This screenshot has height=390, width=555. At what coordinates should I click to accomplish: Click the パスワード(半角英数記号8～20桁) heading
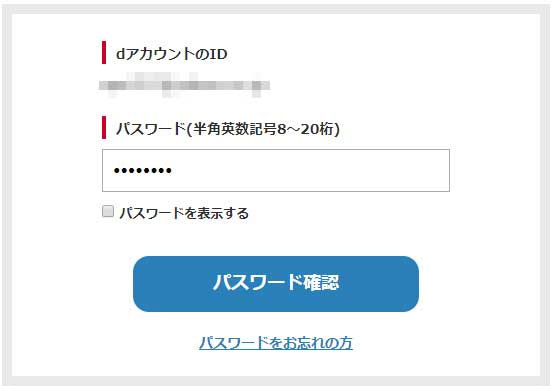pyautogui.click(x=228, y=129)
